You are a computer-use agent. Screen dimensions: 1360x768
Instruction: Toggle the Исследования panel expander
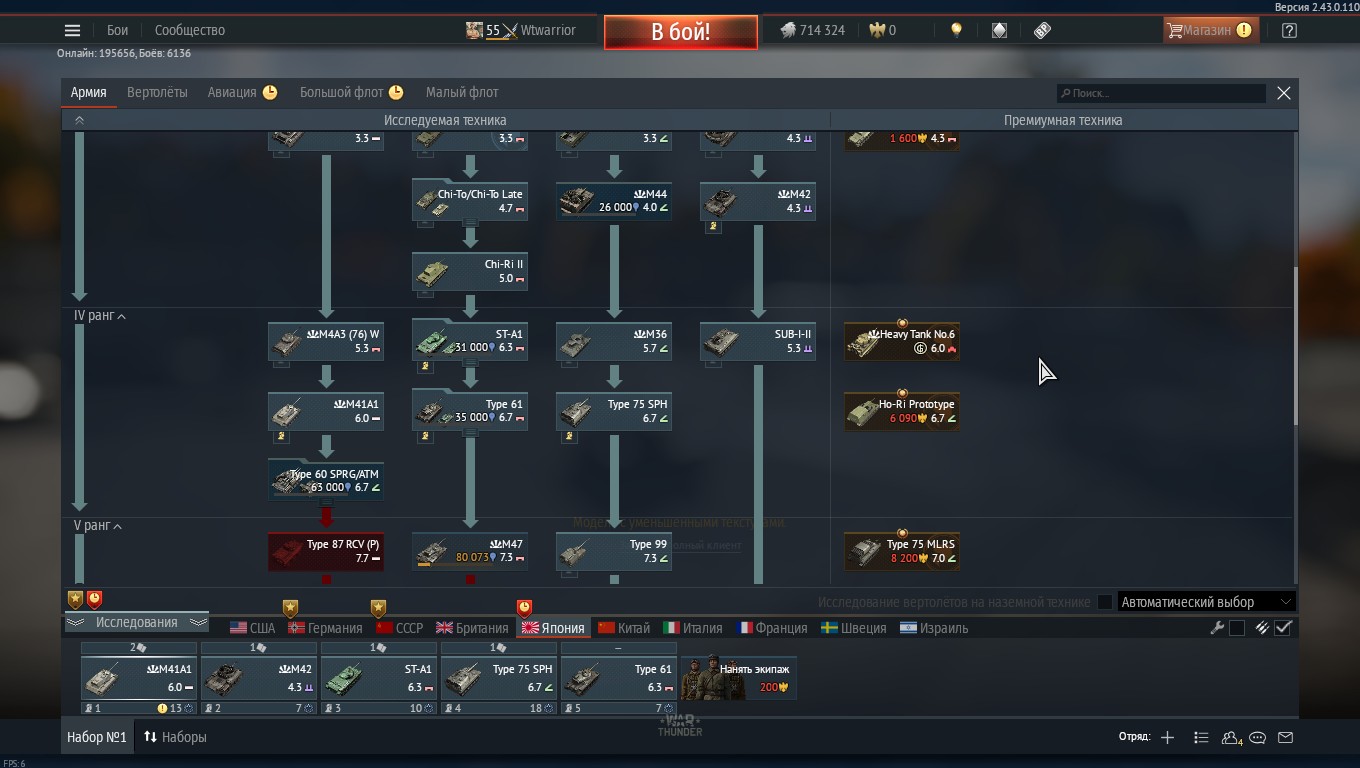pyautogui.click(x=136, y=622)
